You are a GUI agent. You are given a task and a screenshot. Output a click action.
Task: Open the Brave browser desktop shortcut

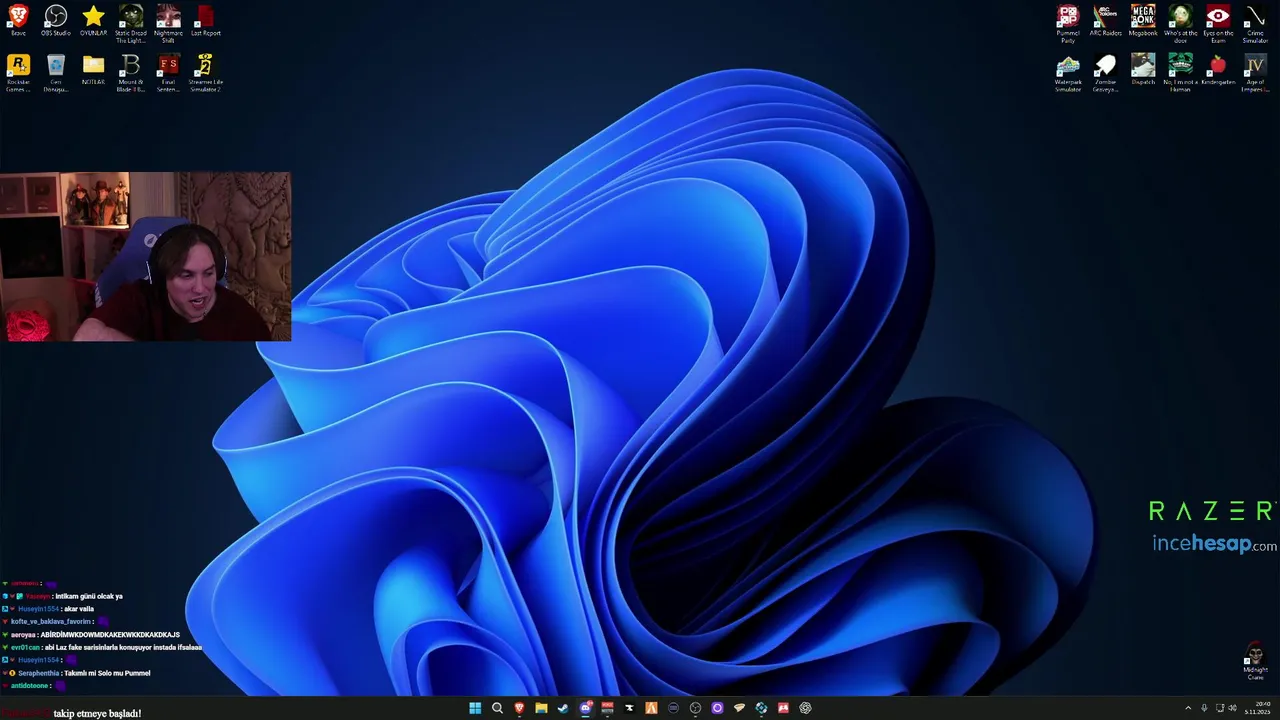click(x=18, y=22)
